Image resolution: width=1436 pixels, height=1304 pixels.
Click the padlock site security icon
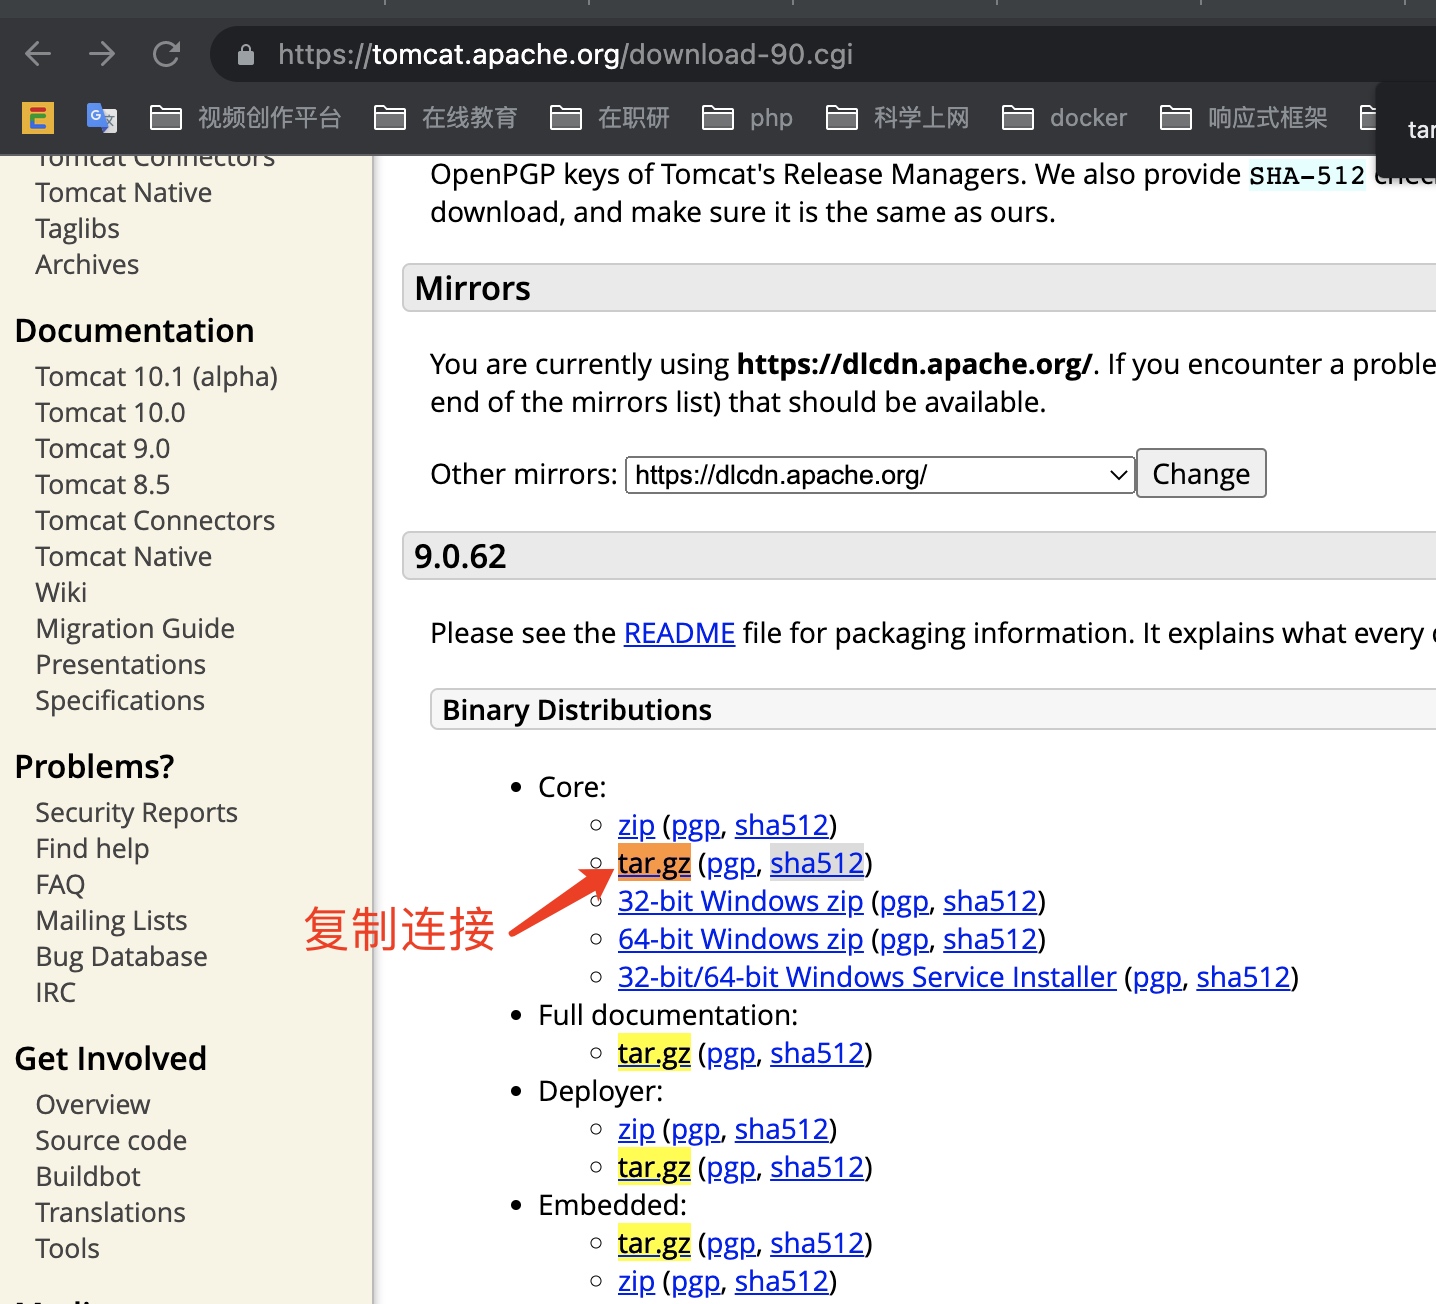(246, 55)
